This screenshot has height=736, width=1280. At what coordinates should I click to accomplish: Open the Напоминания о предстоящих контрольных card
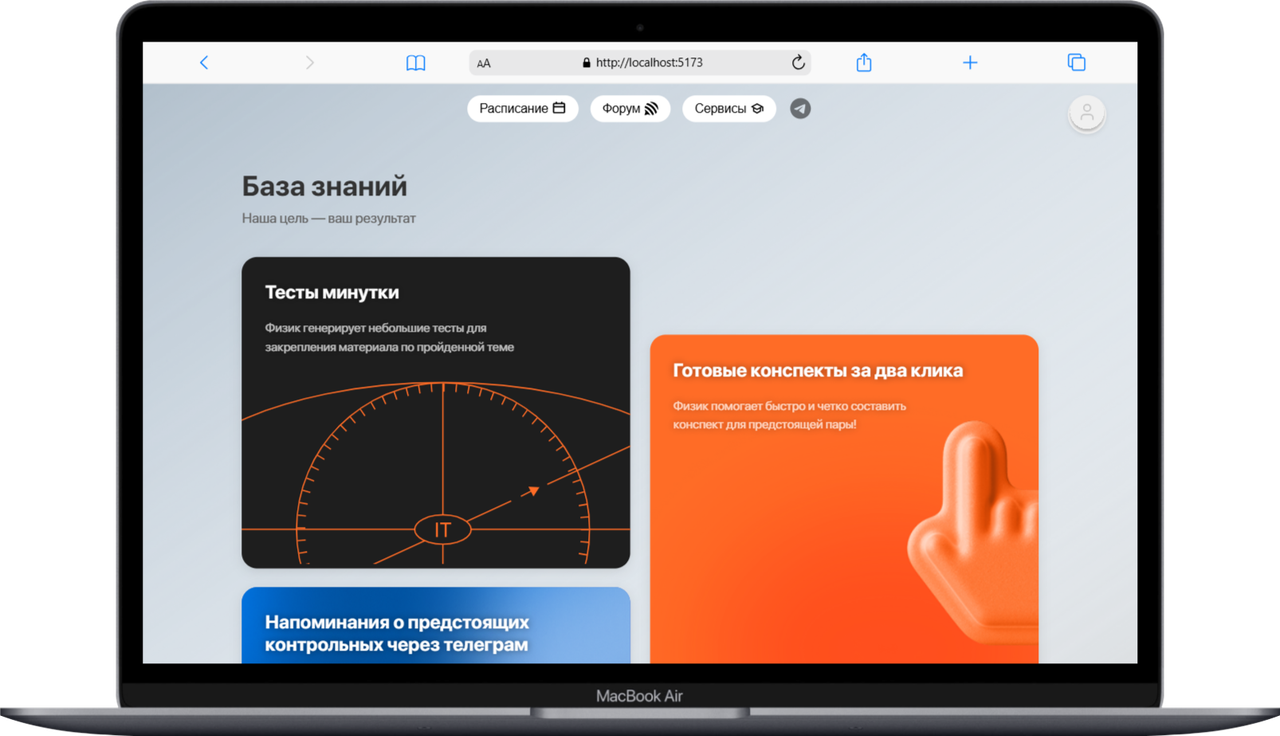pos(436,625)
